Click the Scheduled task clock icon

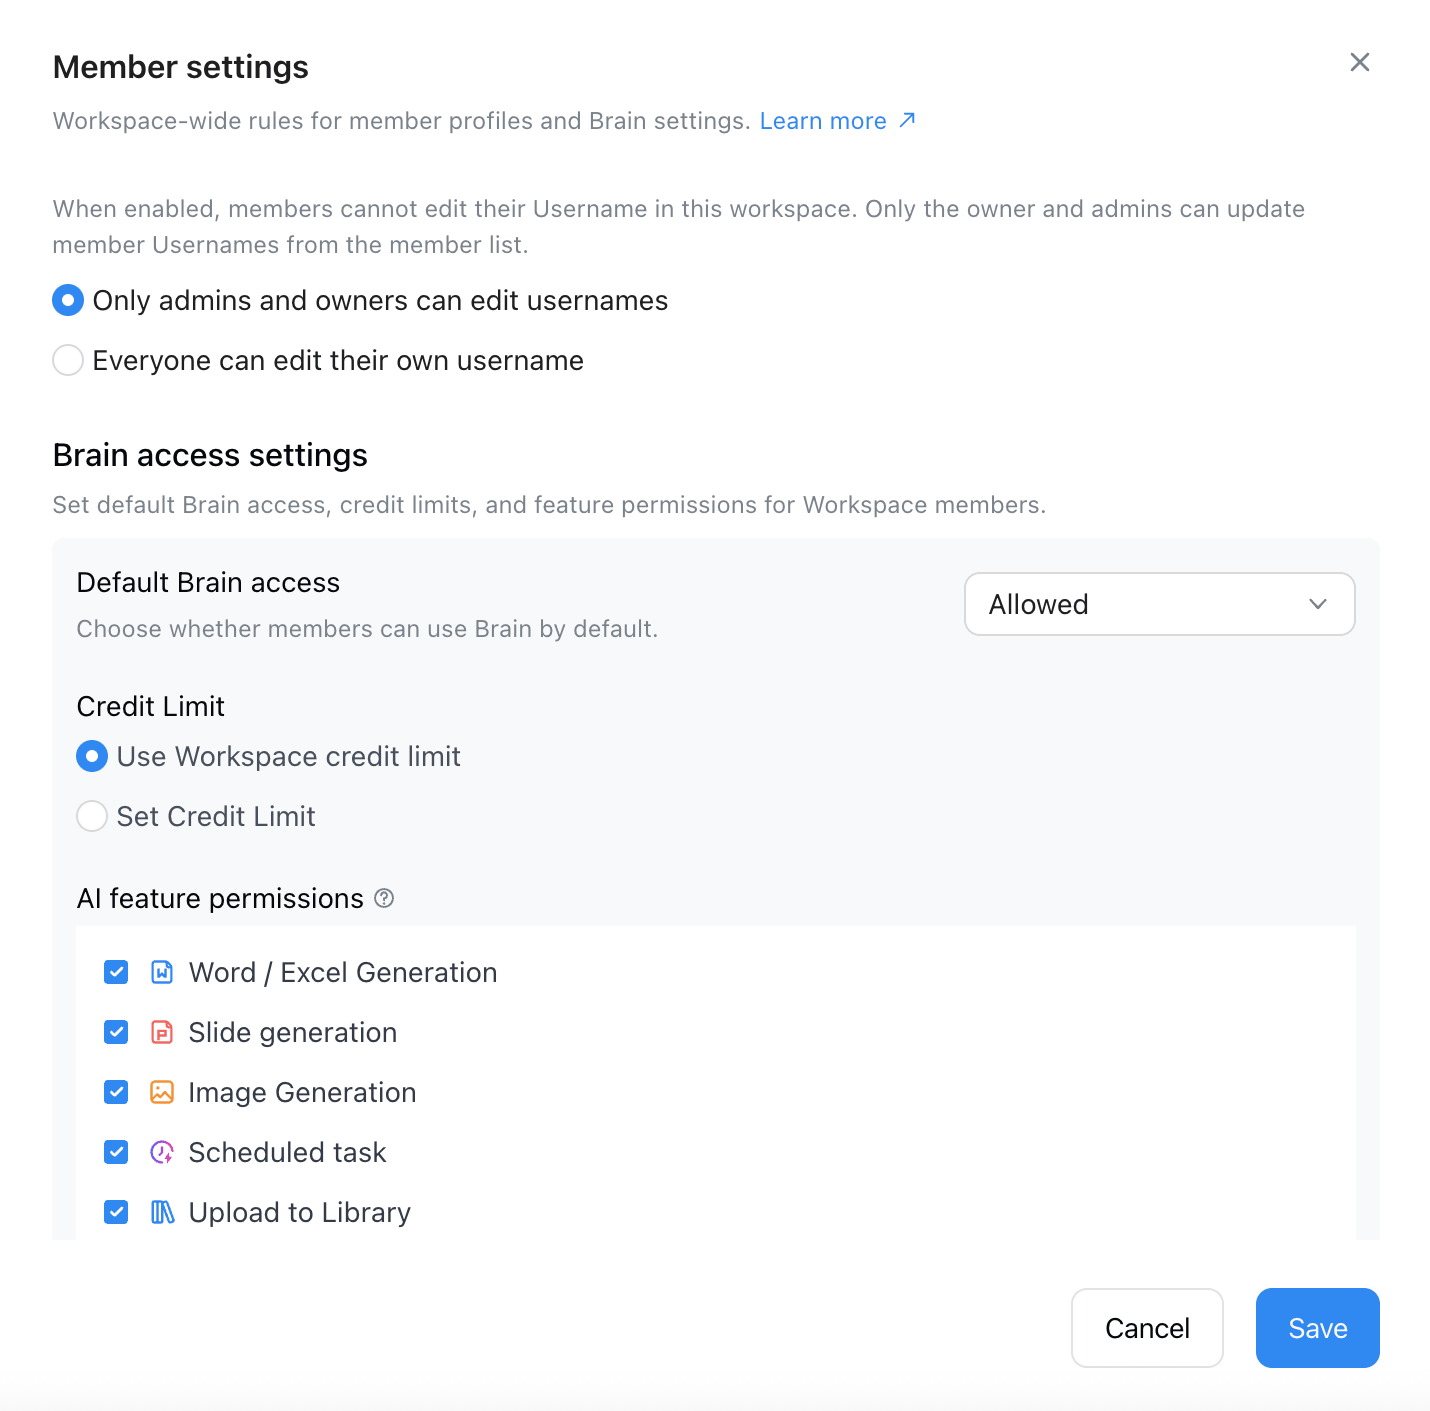click(162, 1152)
